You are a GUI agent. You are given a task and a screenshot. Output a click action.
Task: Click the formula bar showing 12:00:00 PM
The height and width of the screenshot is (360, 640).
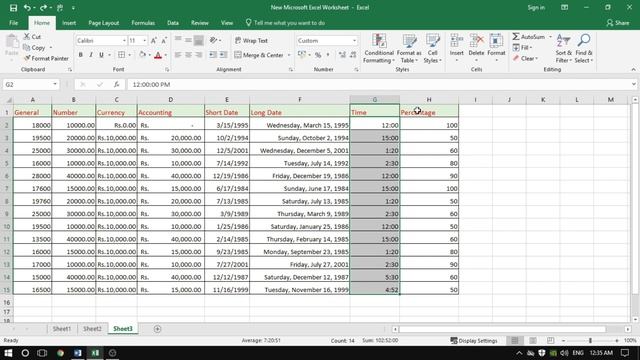[380, 84]
